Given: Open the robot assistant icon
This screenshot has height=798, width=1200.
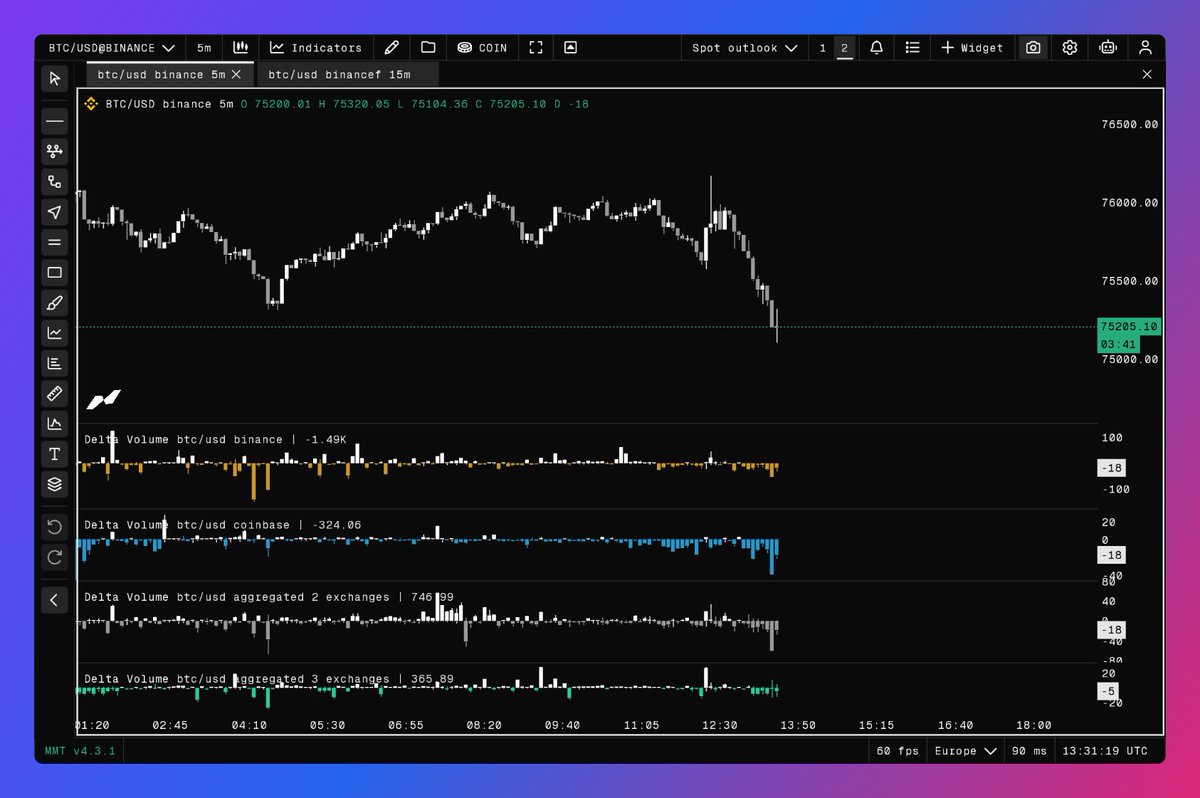Looking at the screenshot, I should (x=1107, y=47).
